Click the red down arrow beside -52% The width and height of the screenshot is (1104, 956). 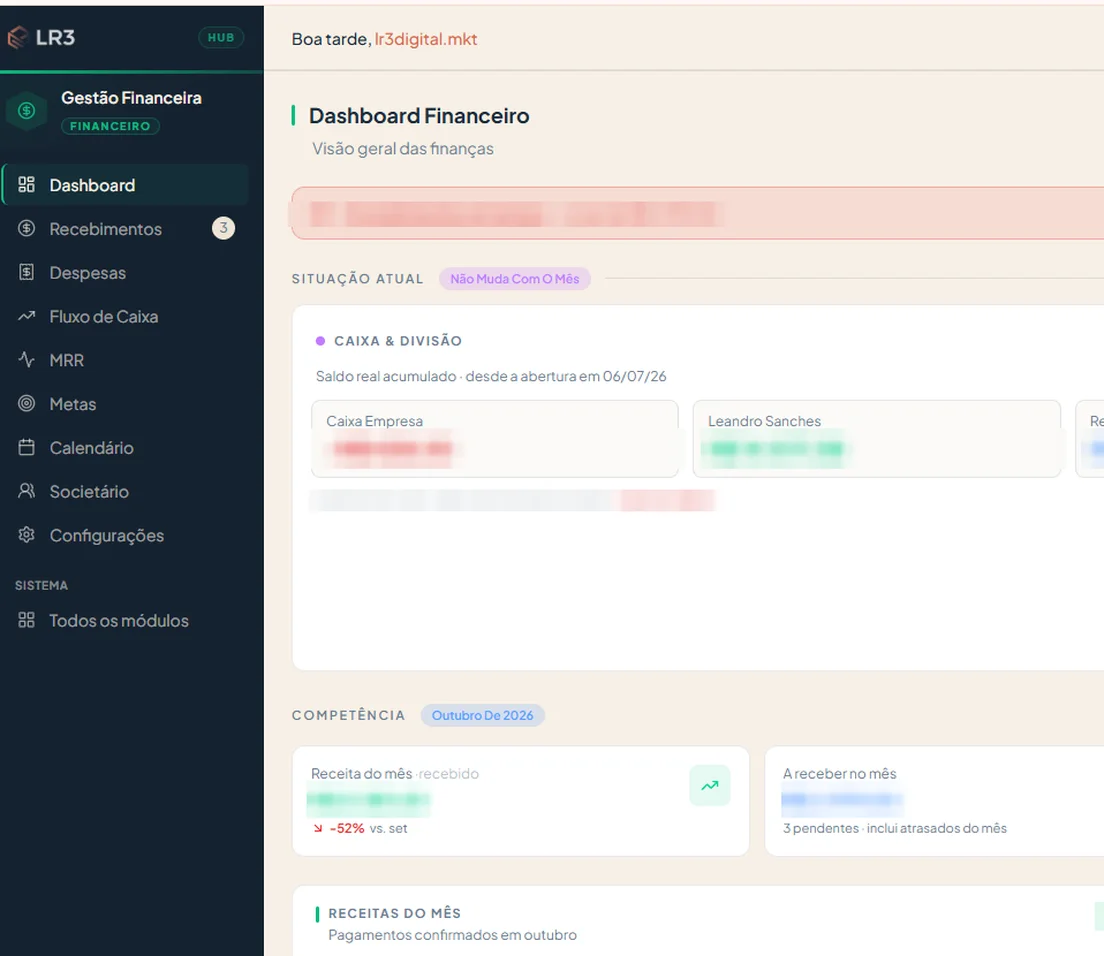click(318, 829)
